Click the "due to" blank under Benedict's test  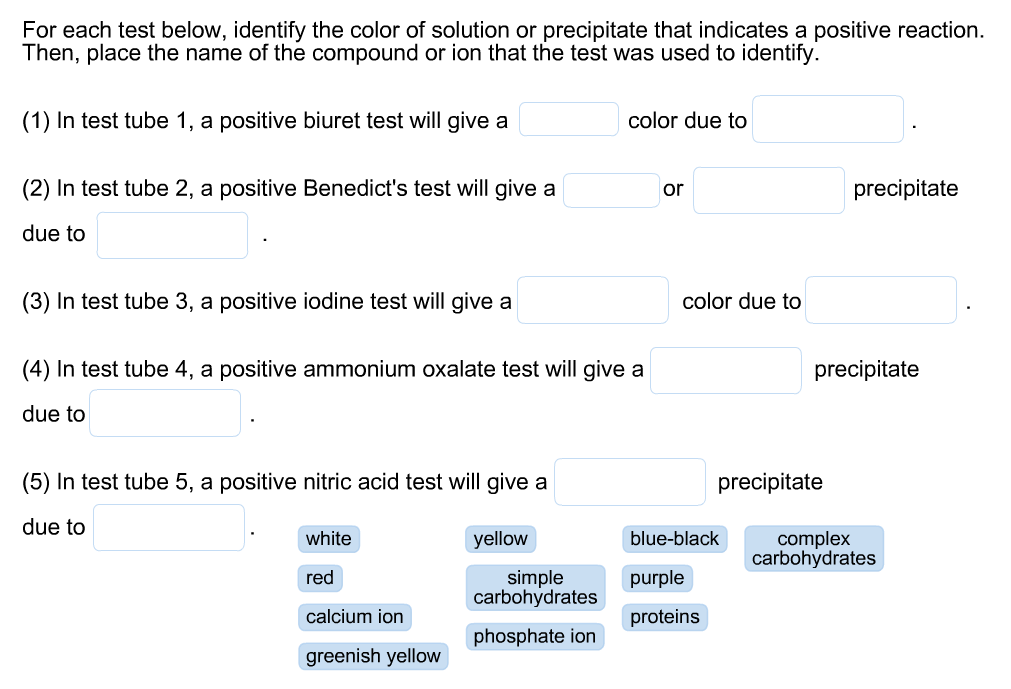(x=172, y=234)
